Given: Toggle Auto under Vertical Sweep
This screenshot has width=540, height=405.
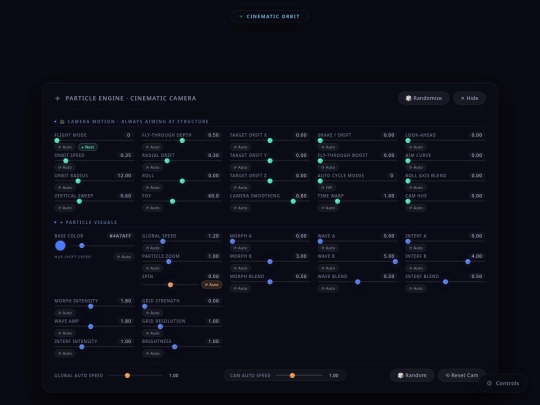Looking at the screenshot, I should [x=65, y=208].
